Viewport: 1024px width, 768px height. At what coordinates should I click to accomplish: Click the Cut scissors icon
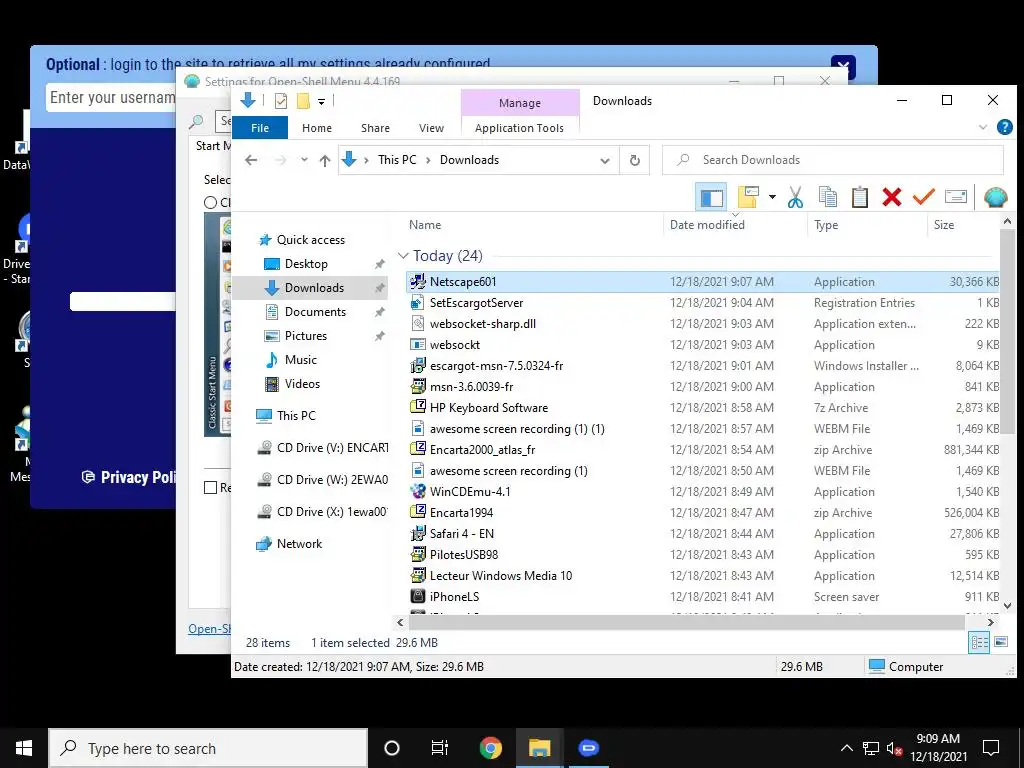click(x=795, y=197)
